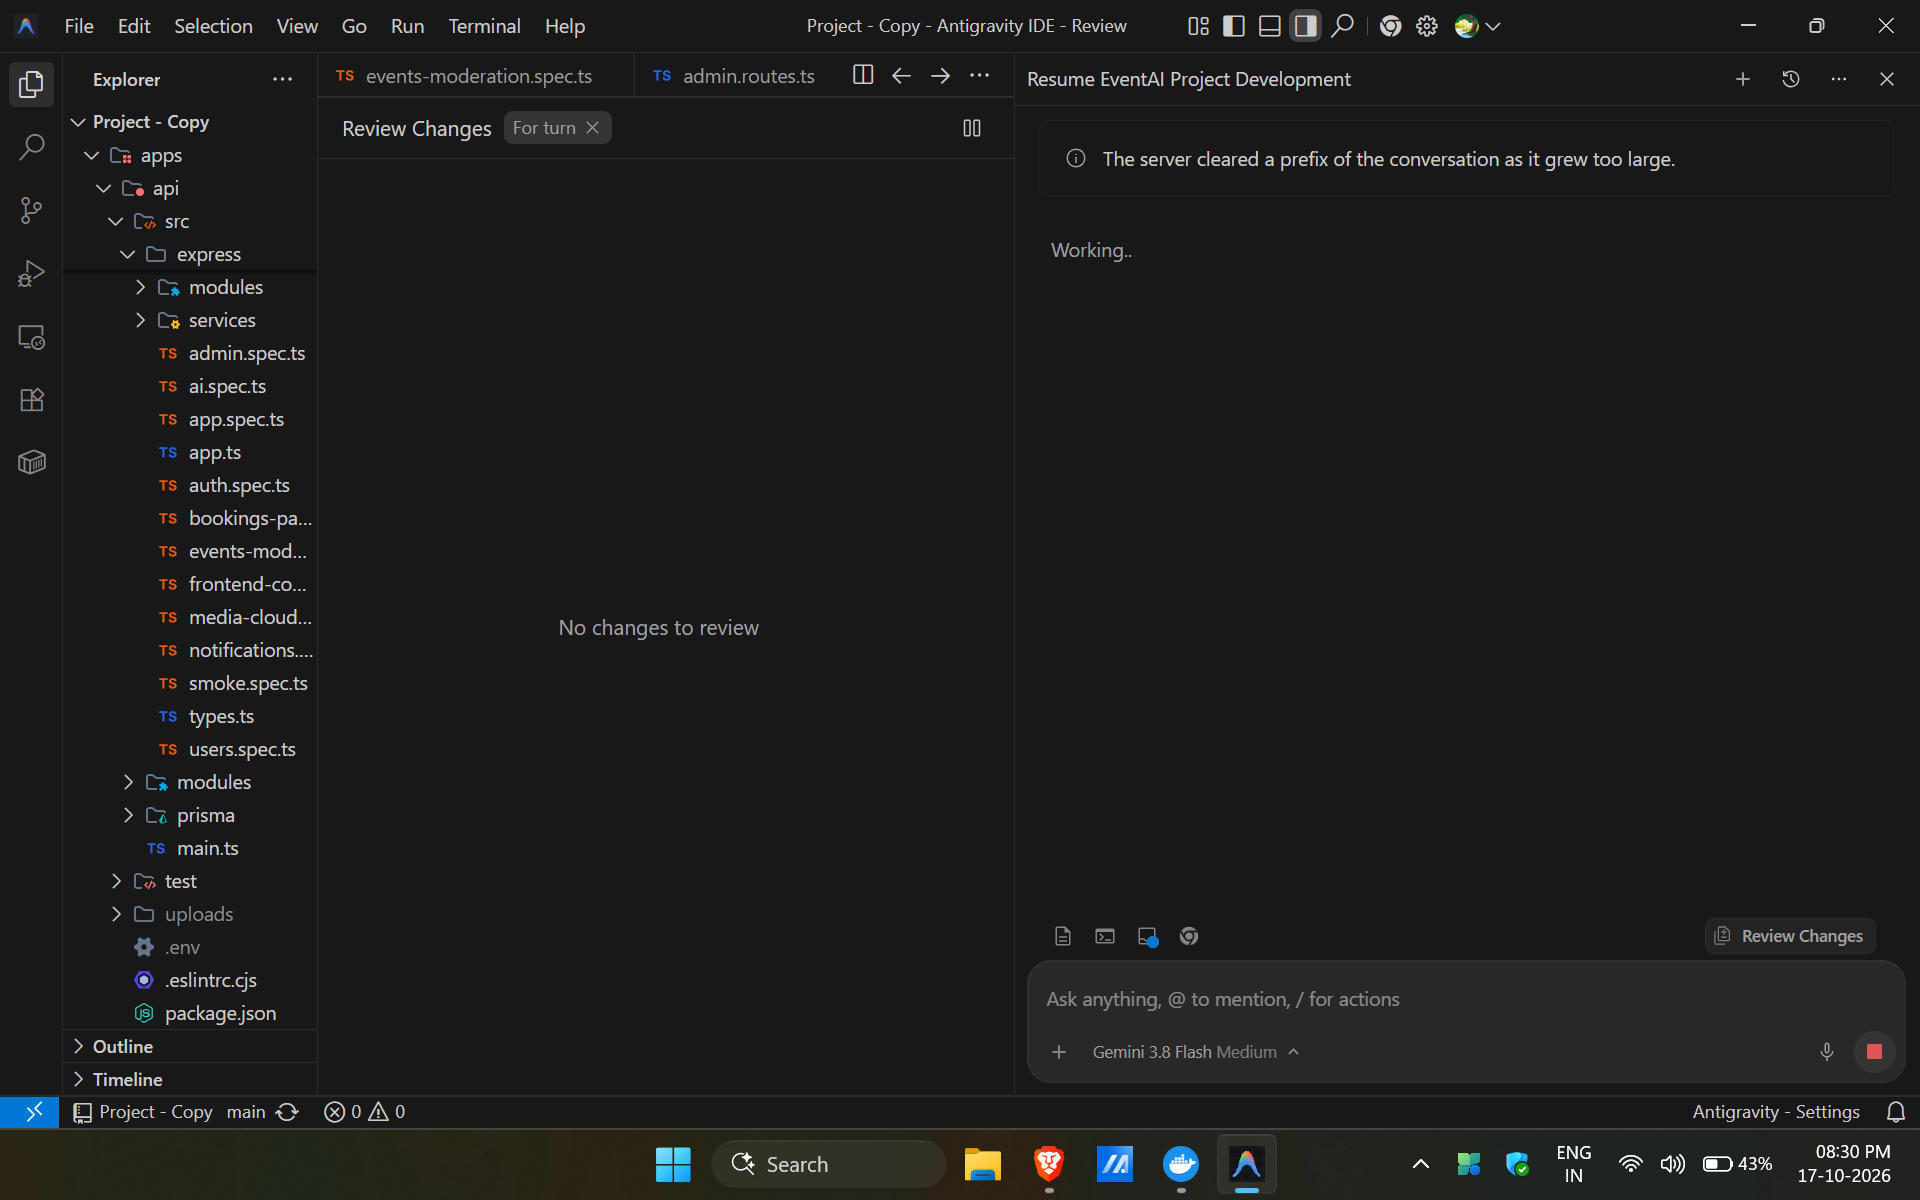Toggle primary side bar layout button
Image resolution: width=1920 pixels, height=1200 pixels.
(x=1234, y=26)
